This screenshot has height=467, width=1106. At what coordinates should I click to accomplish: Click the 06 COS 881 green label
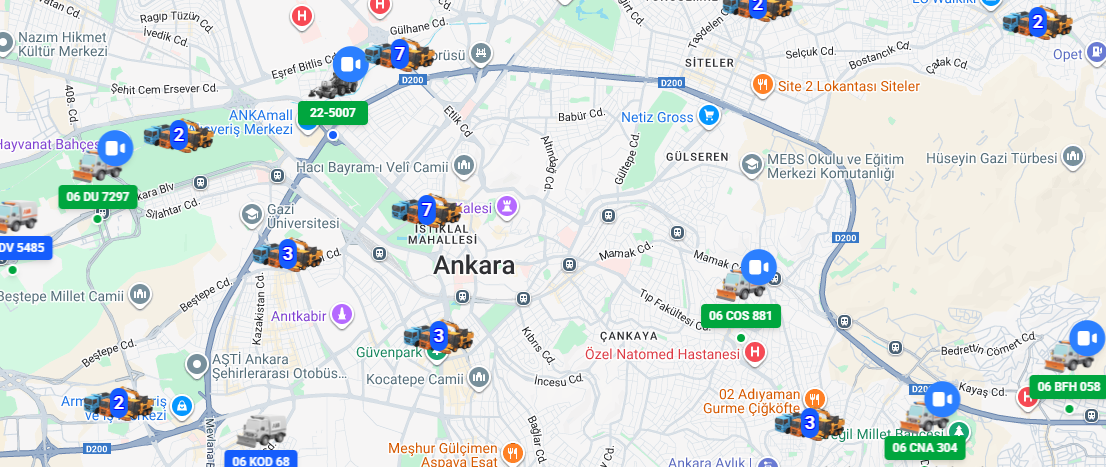(x=741, y=315)
